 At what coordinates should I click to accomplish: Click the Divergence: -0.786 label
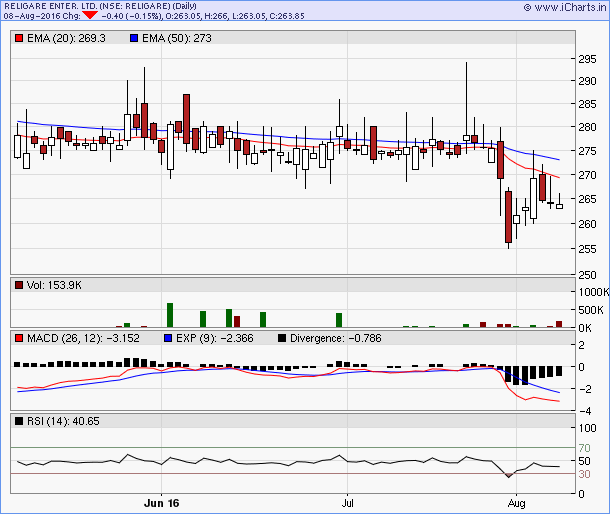[336, 338]
